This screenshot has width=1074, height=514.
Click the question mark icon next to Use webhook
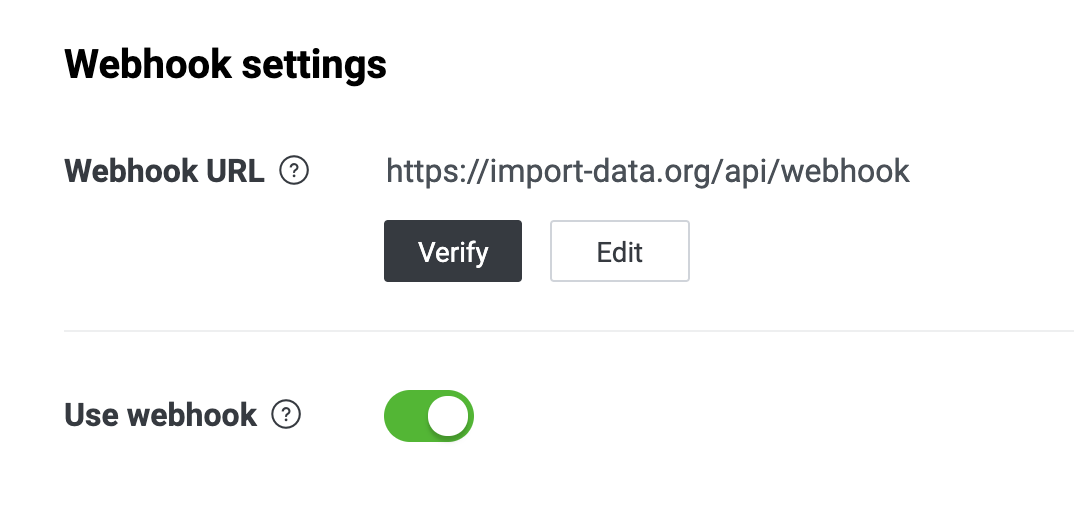coord(286,415)
